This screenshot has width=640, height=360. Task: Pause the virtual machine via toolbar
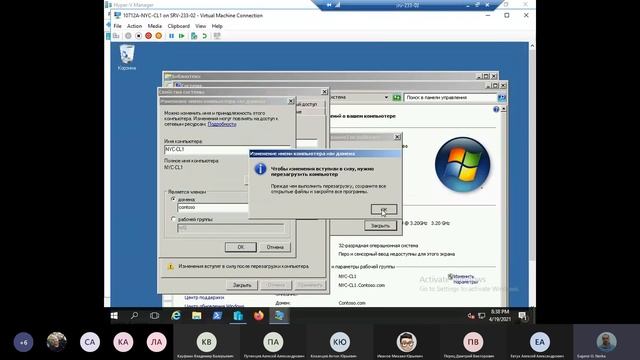(x=171, y=36)
